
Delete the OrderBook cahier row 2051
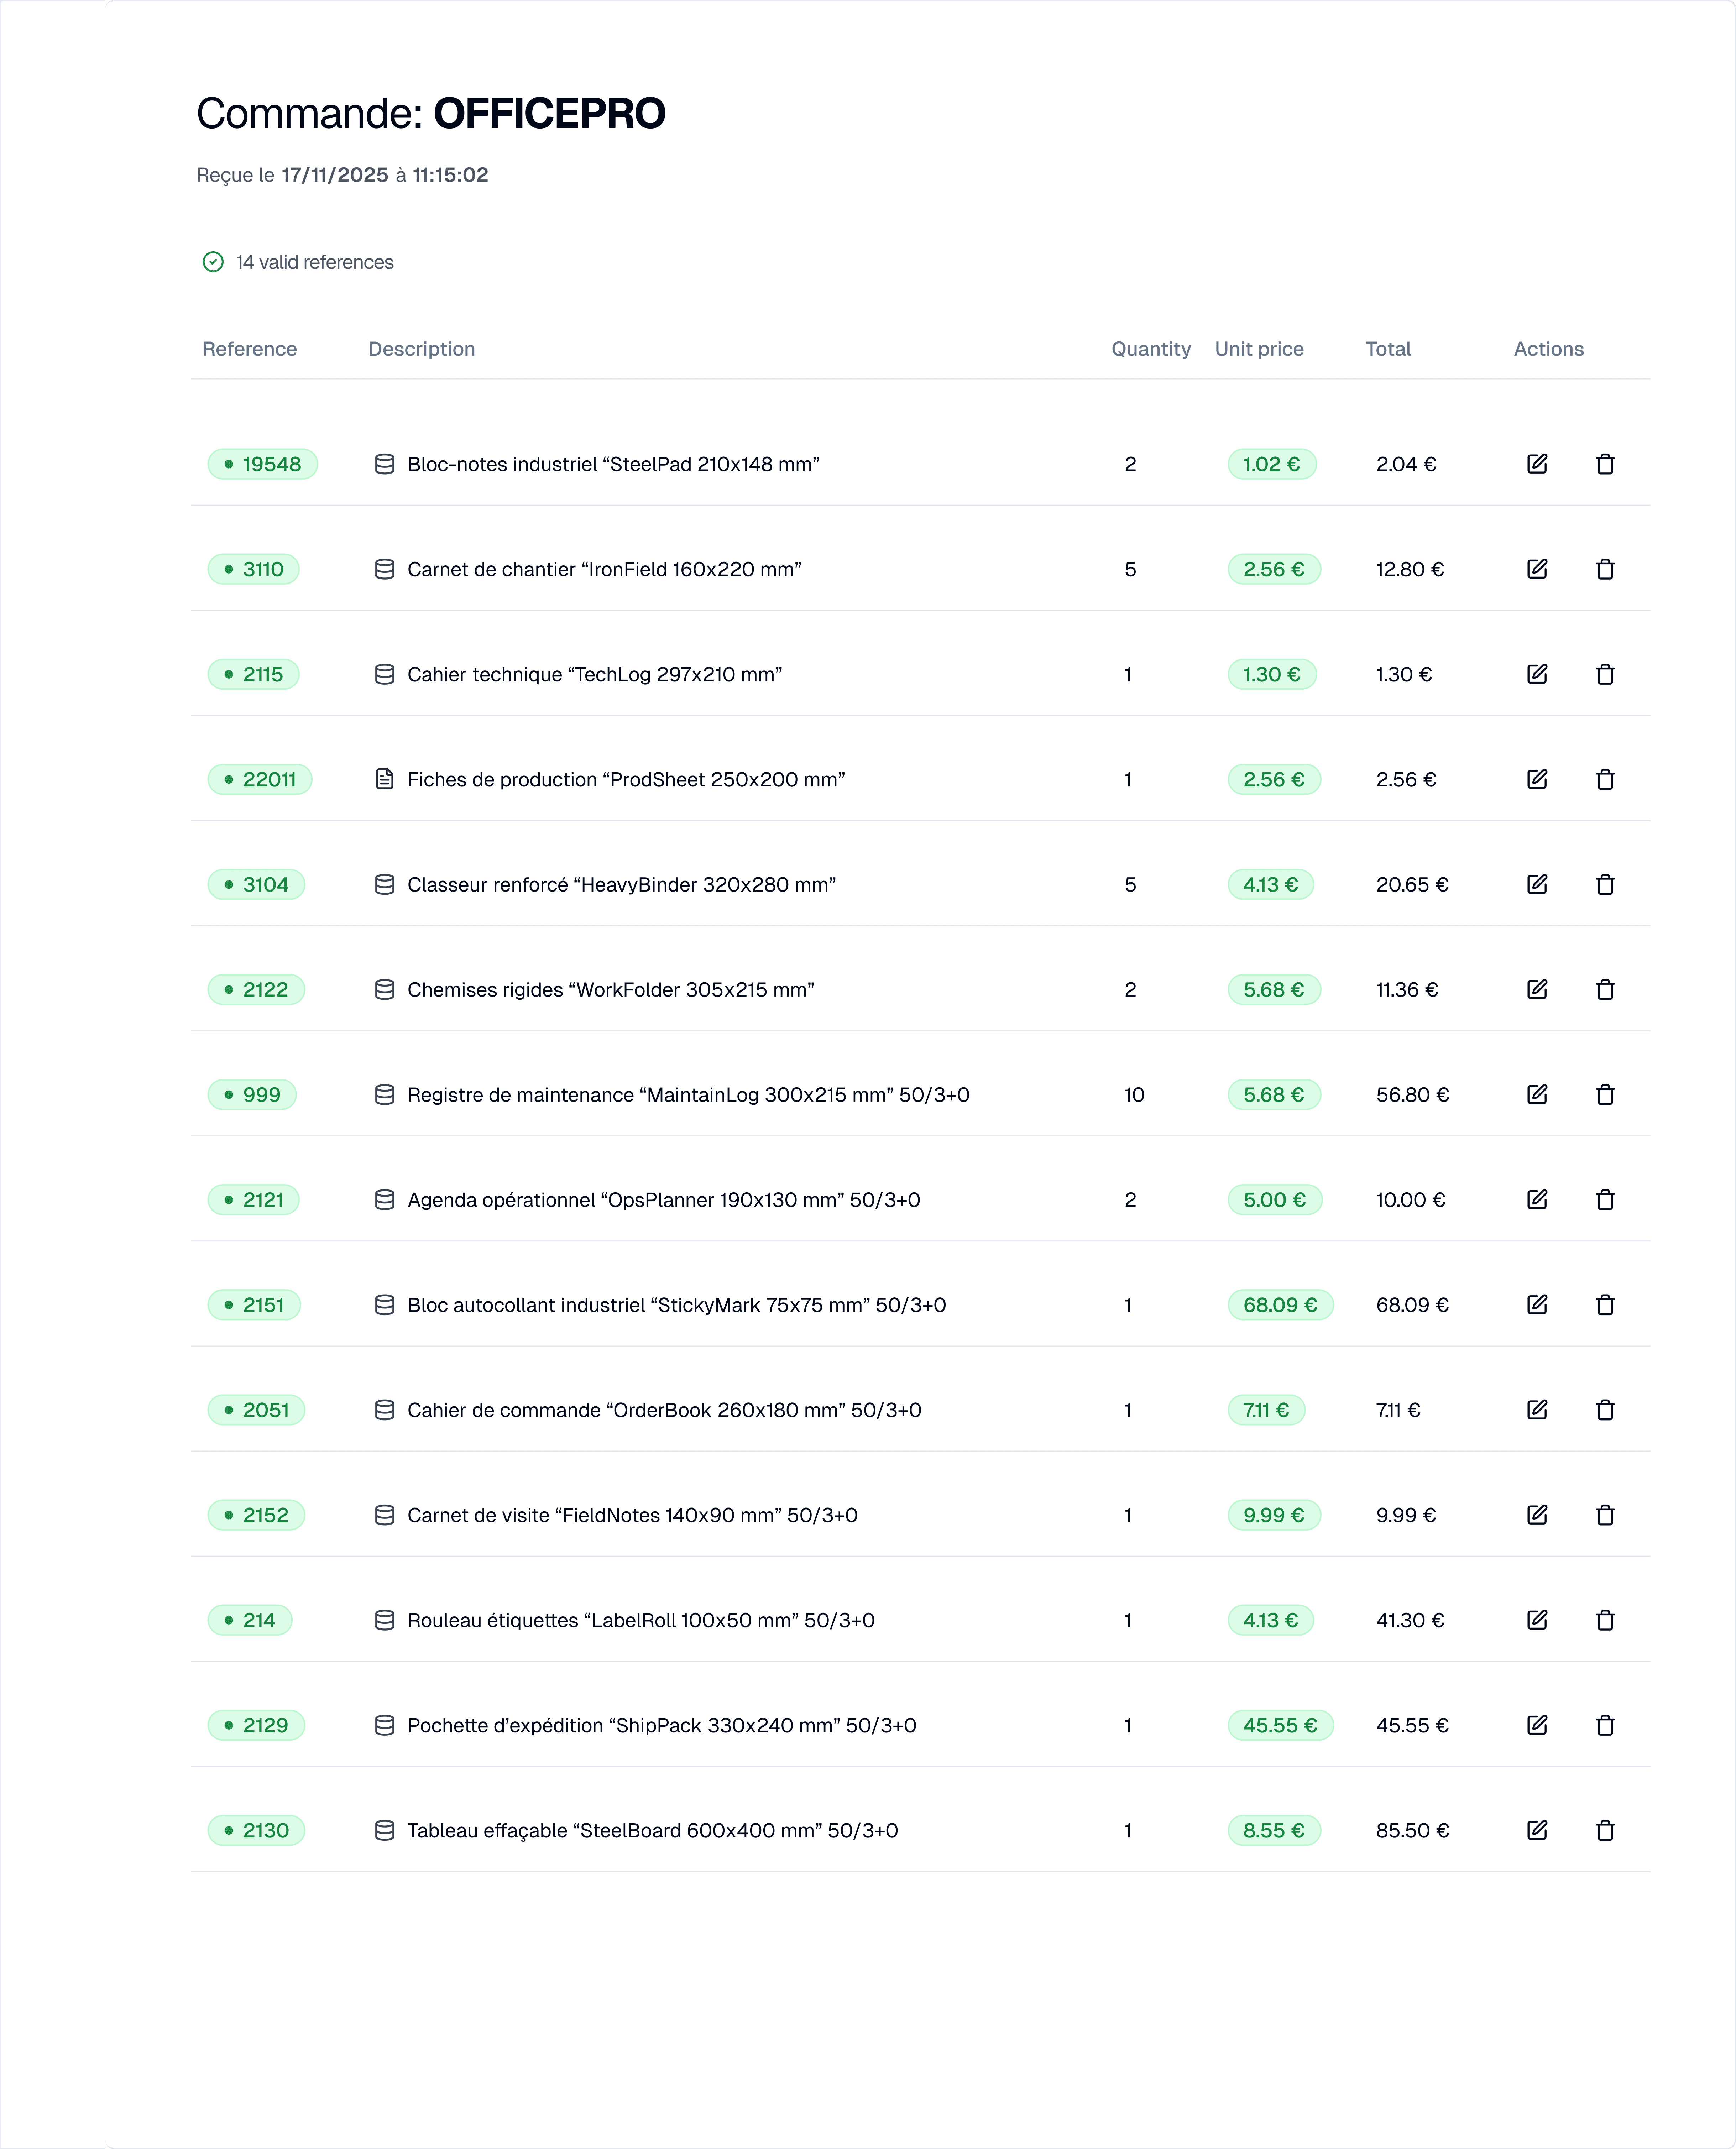pos(1605,1410)
